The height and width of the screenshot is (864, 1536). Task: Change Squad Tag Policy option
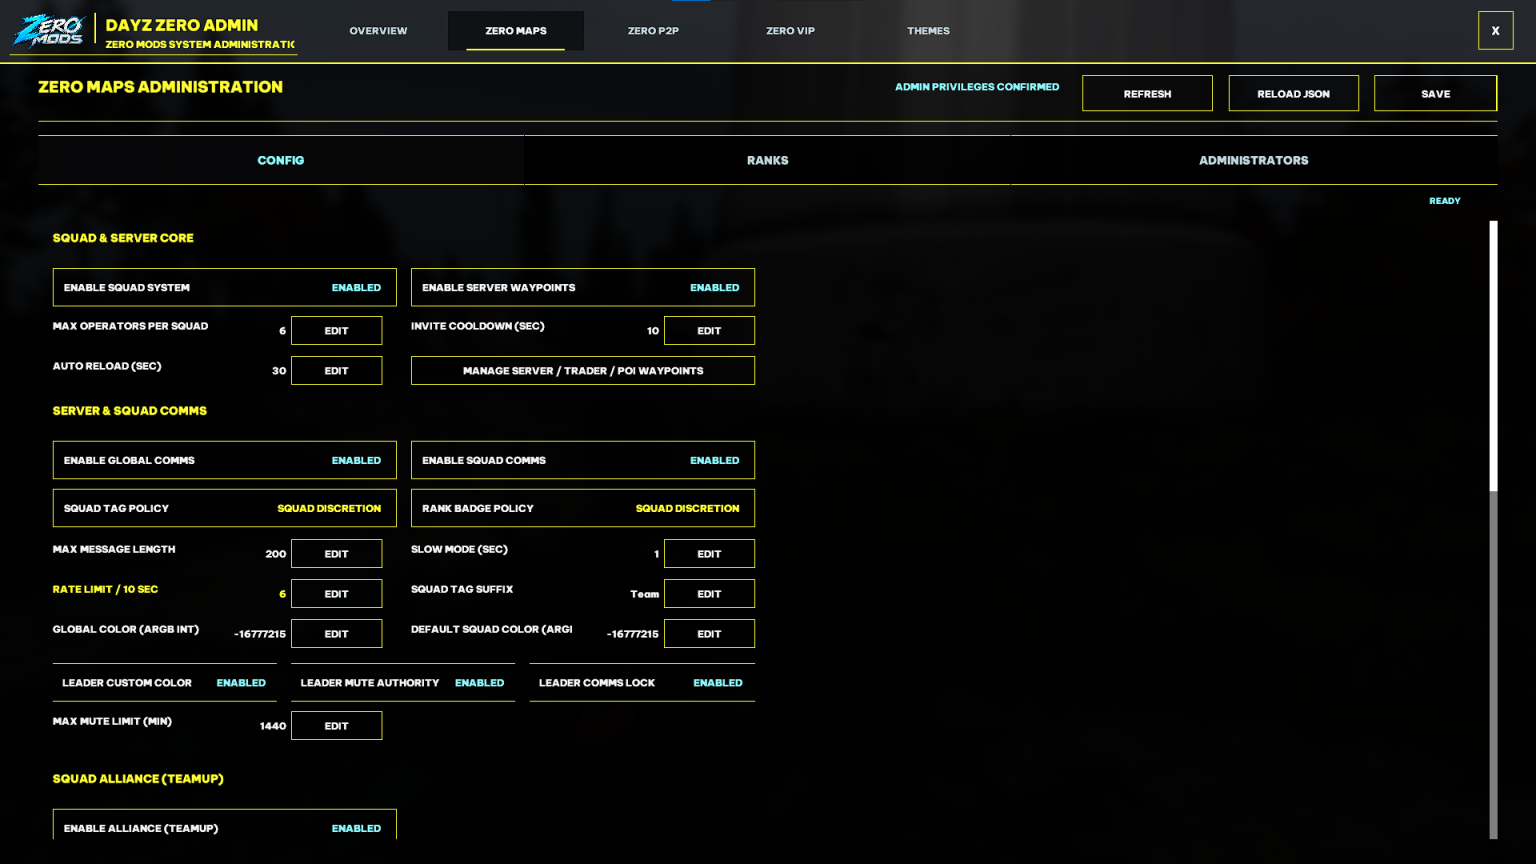click(x=225, y=508)
